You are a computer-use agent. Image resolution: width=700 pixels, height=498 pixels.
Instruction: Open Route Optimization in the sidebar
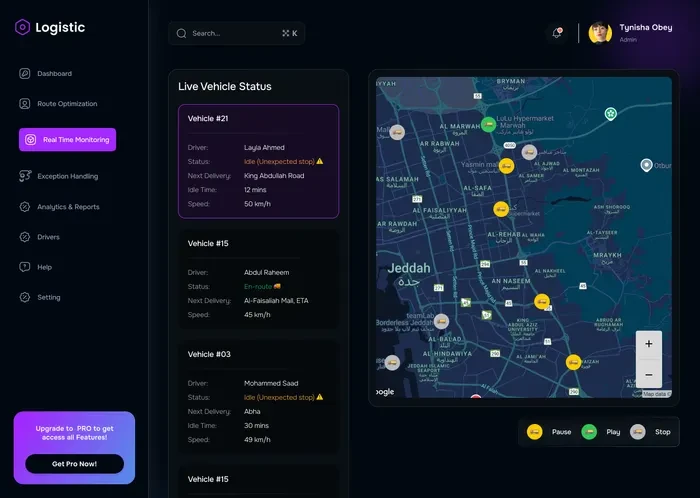[58, 104]
